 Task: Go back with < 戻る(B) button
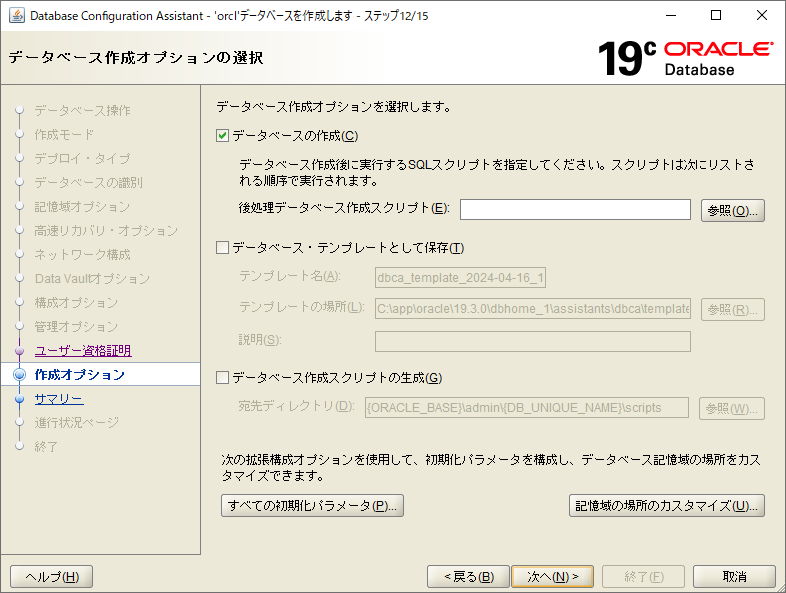tap(468, 576)
